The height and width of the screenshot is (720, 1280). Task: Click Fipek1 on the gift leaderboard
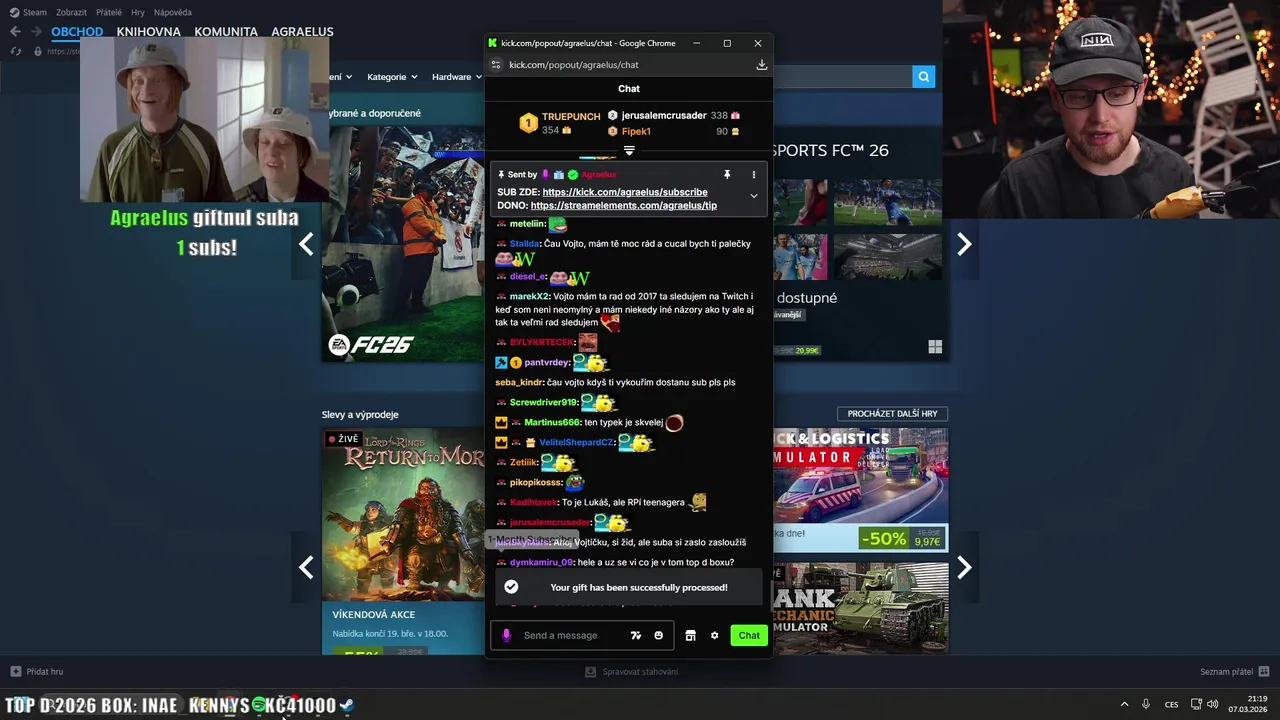click(636, 131)
